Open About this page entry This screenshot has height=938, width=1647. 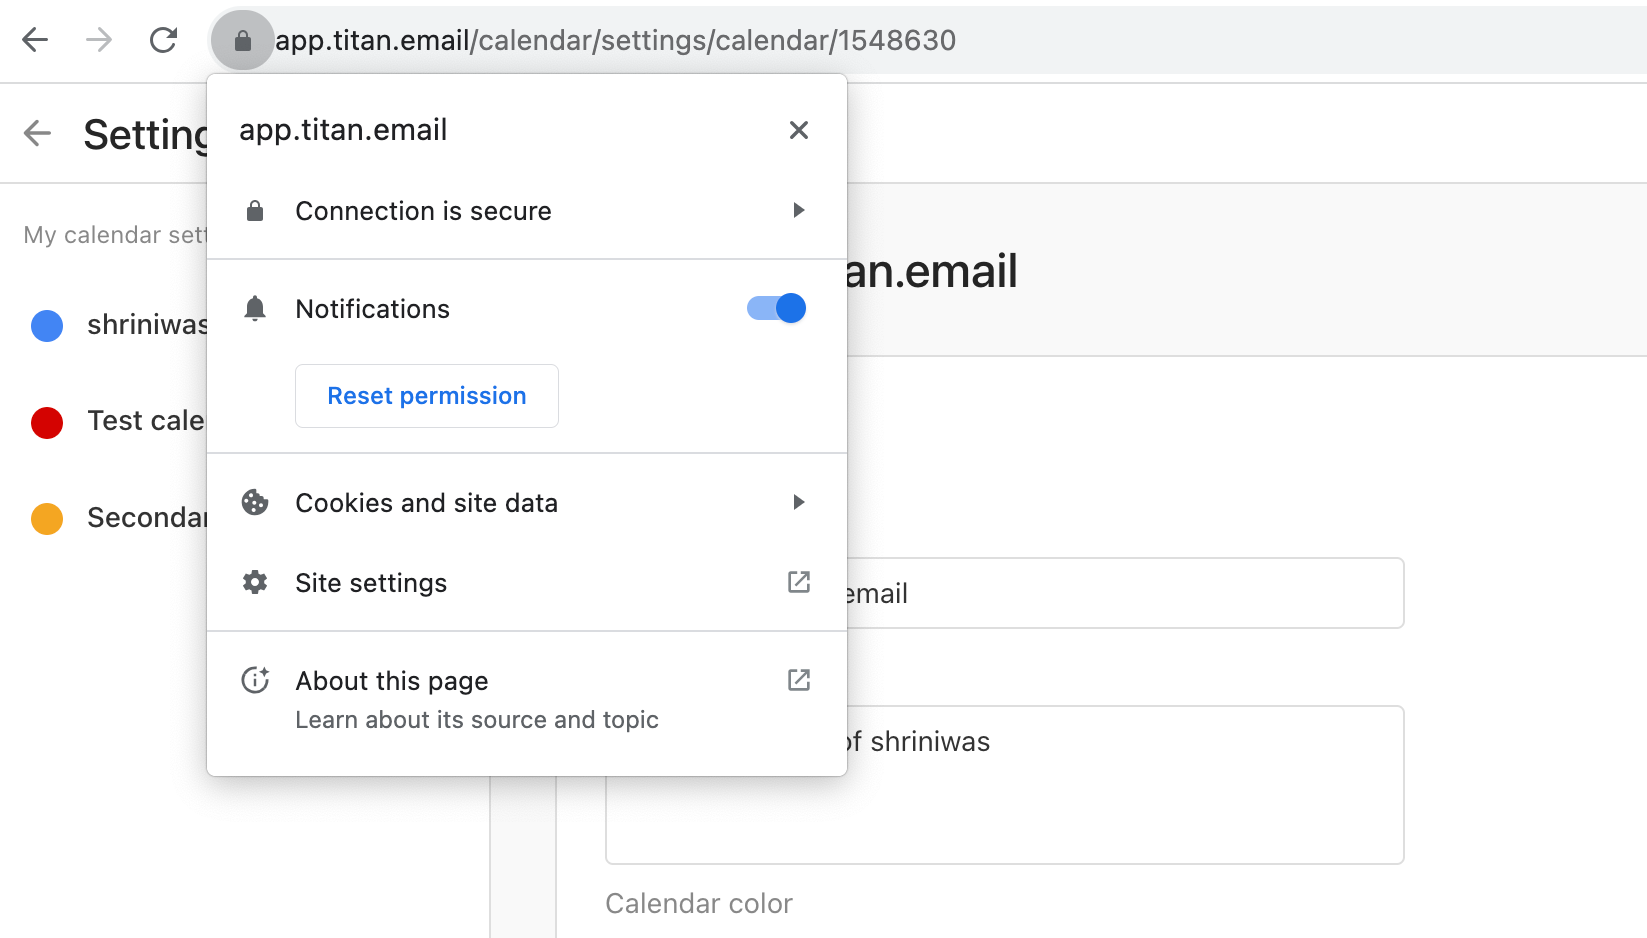click(527, 698)
